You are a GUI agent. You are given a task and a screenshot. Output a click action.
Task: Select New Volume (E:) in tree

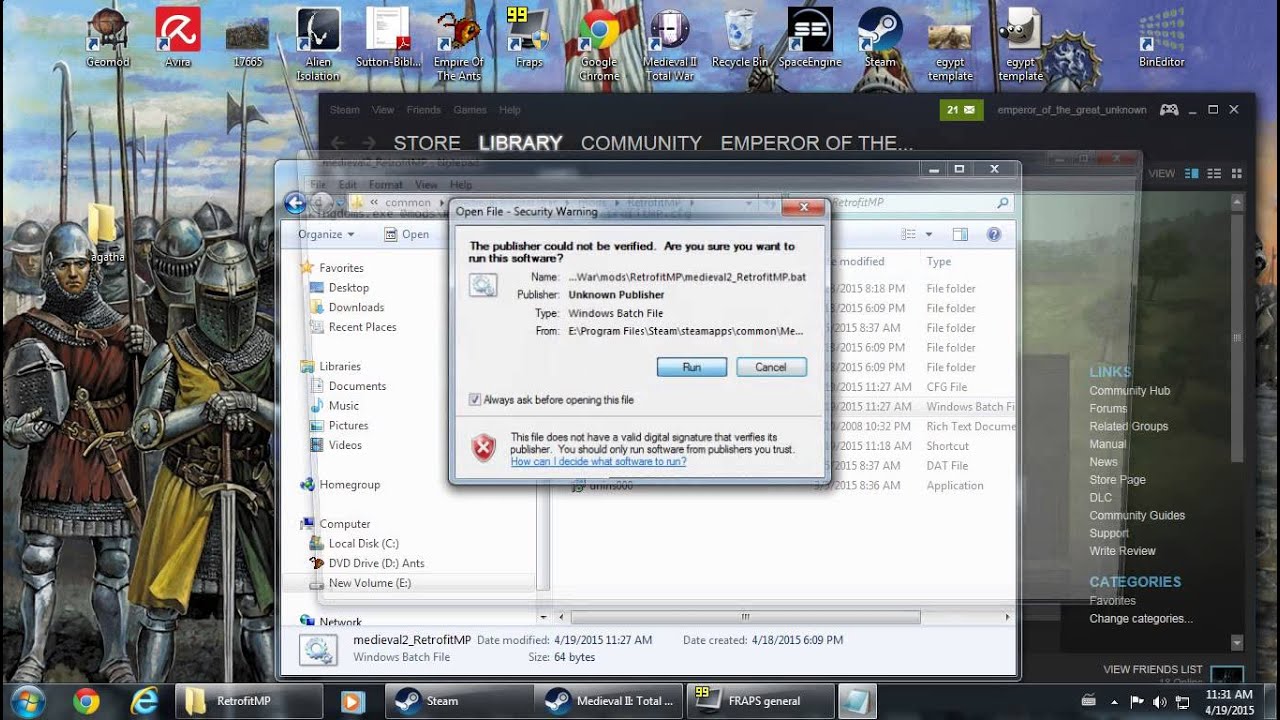coord(369,583)
